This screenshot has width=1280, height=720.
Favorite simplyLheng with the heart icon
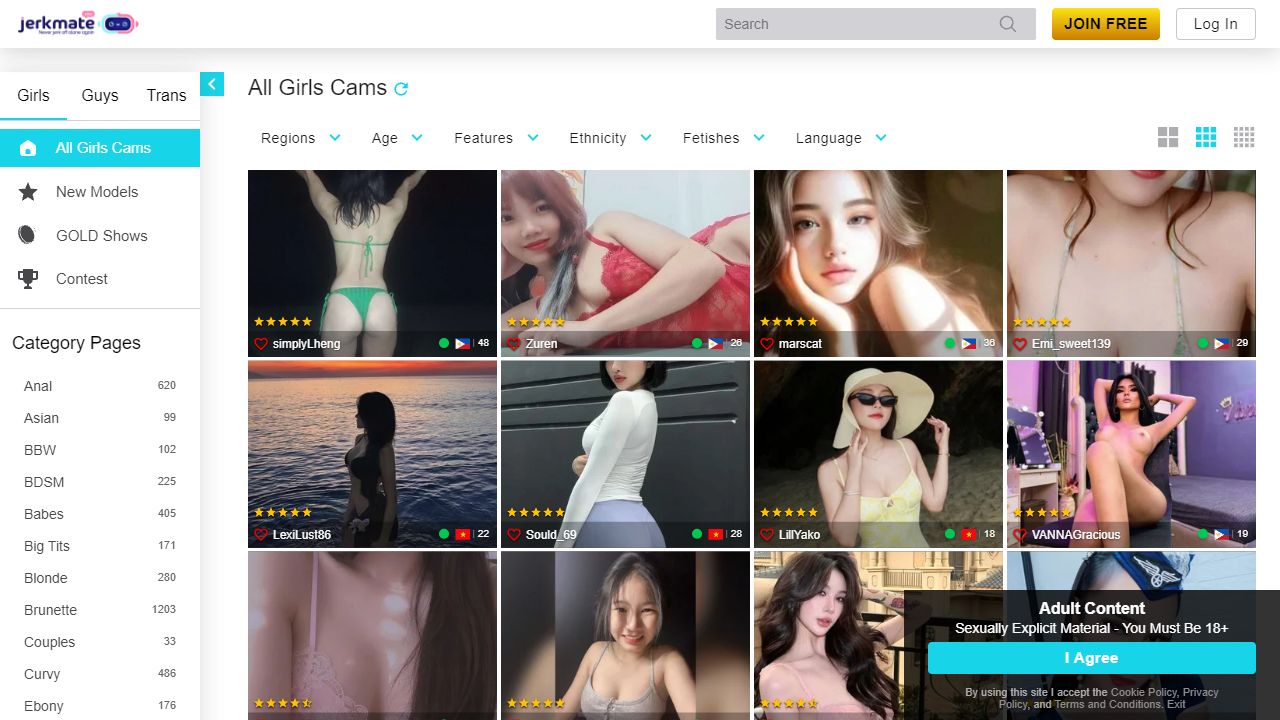tap(261, 343)
